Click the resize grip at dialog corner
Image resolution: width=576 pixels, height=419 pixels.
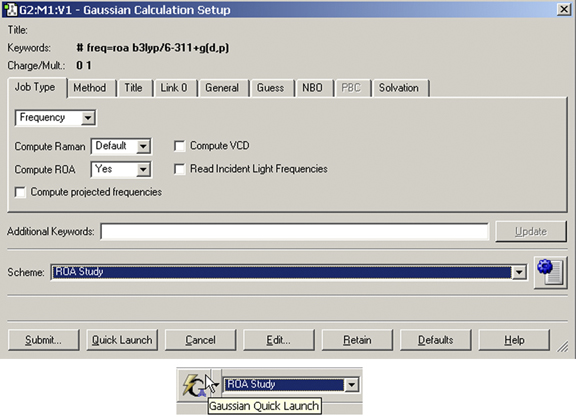(x=562, y=346)
